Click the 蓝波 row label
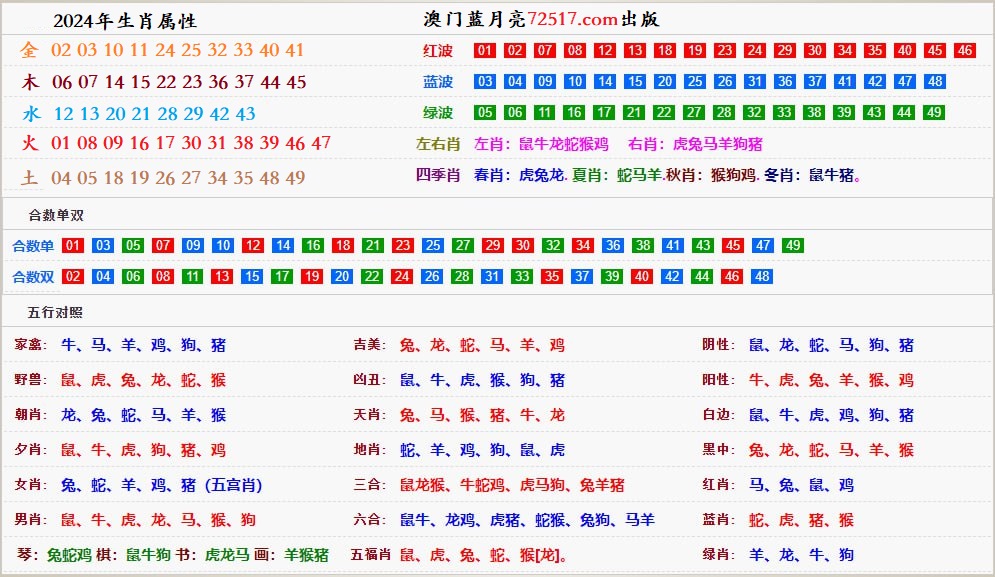The image size is (995, 577). [438, 82]
